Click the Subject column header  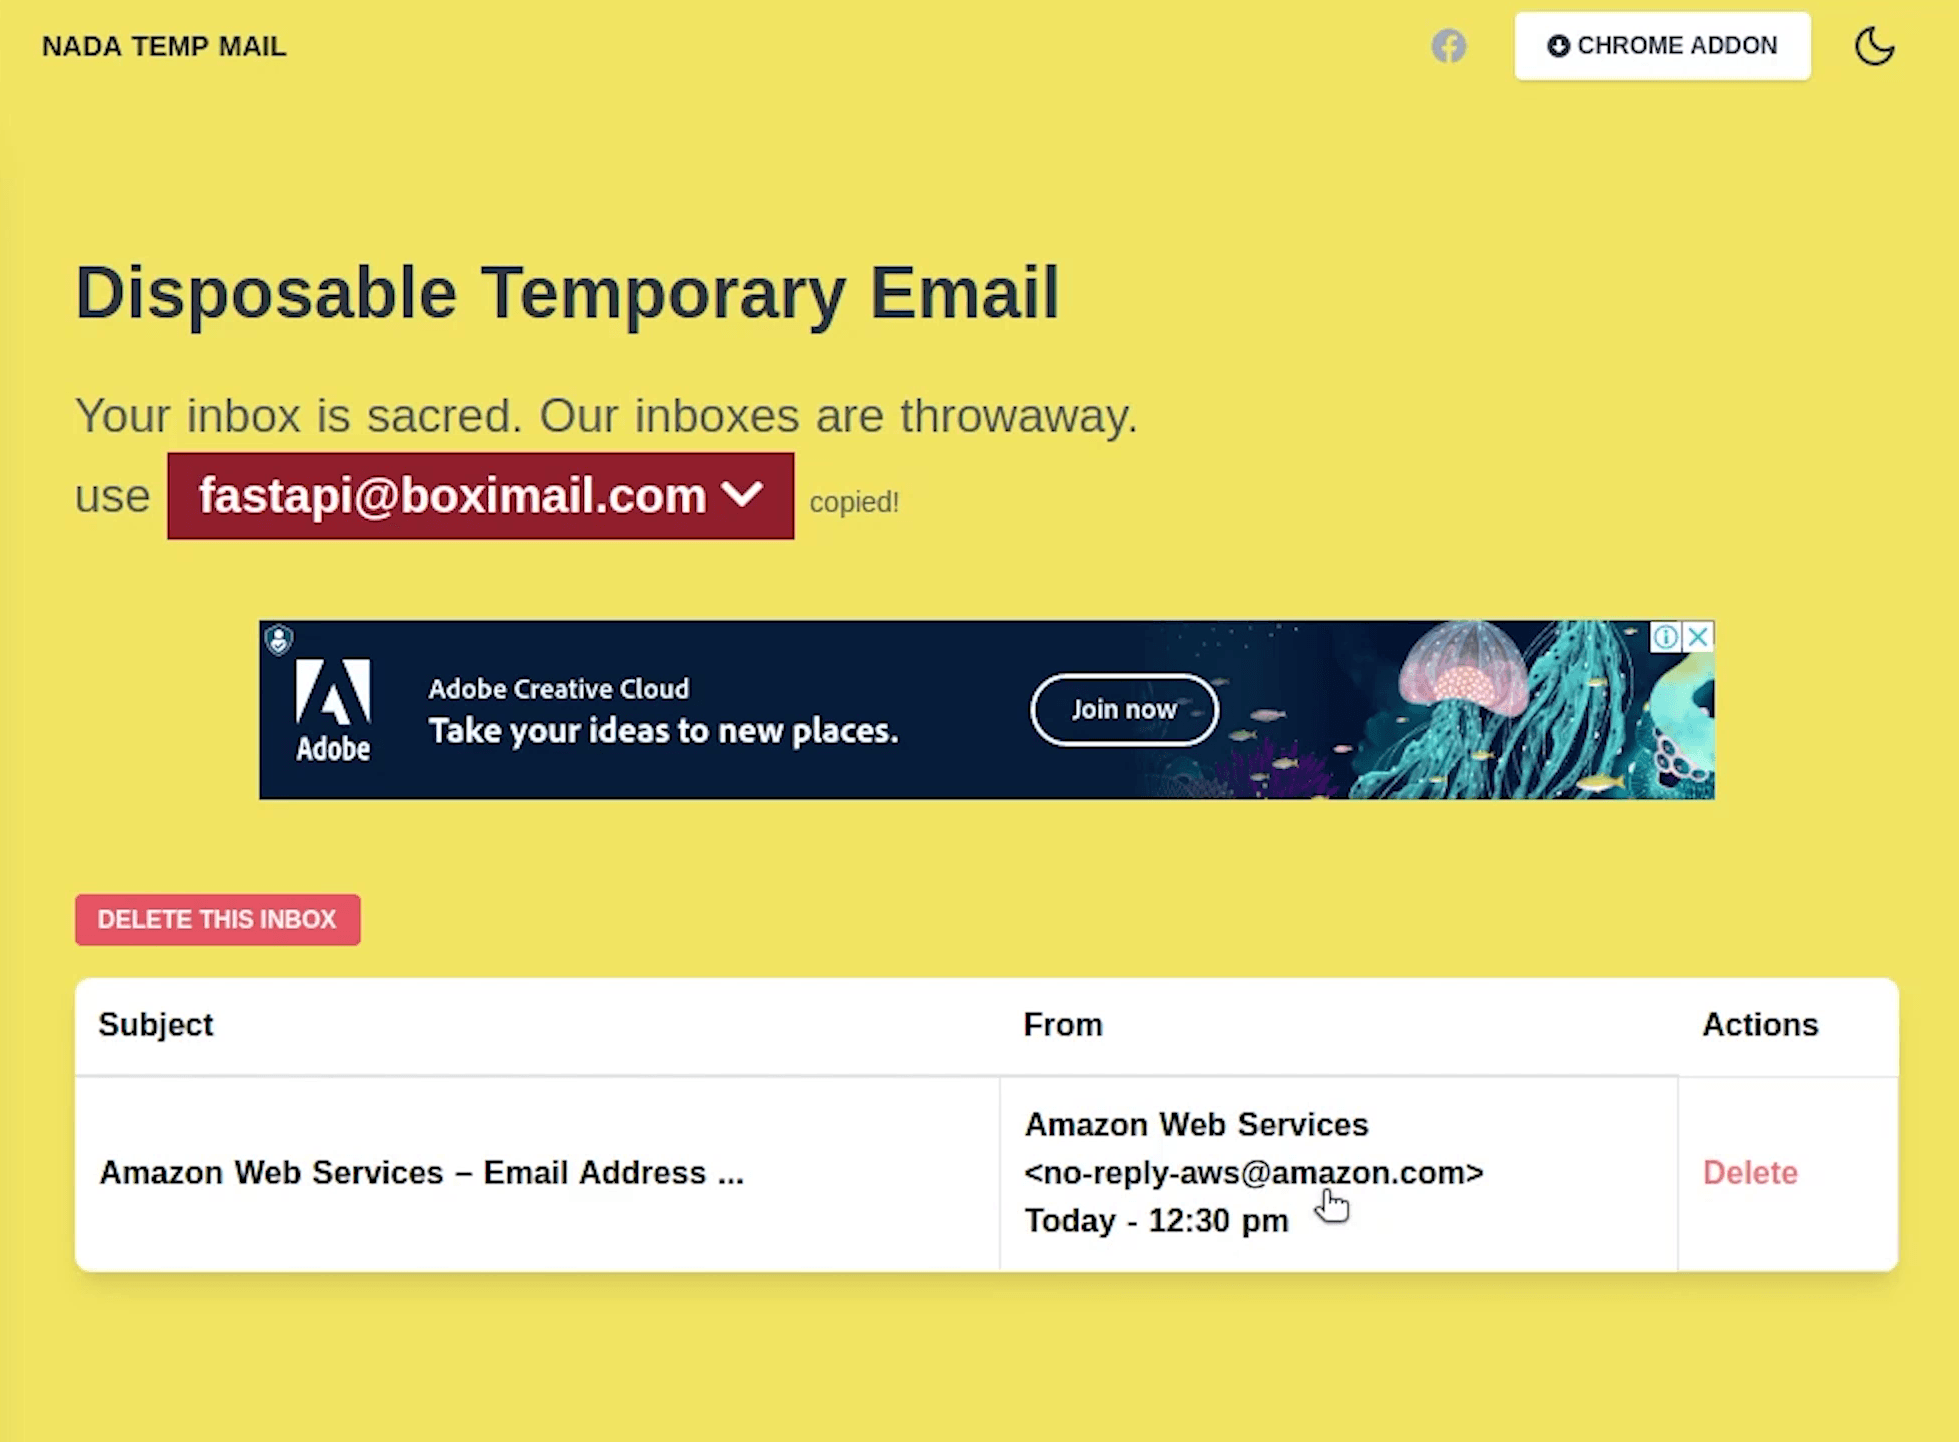[x=156, y=1025]
